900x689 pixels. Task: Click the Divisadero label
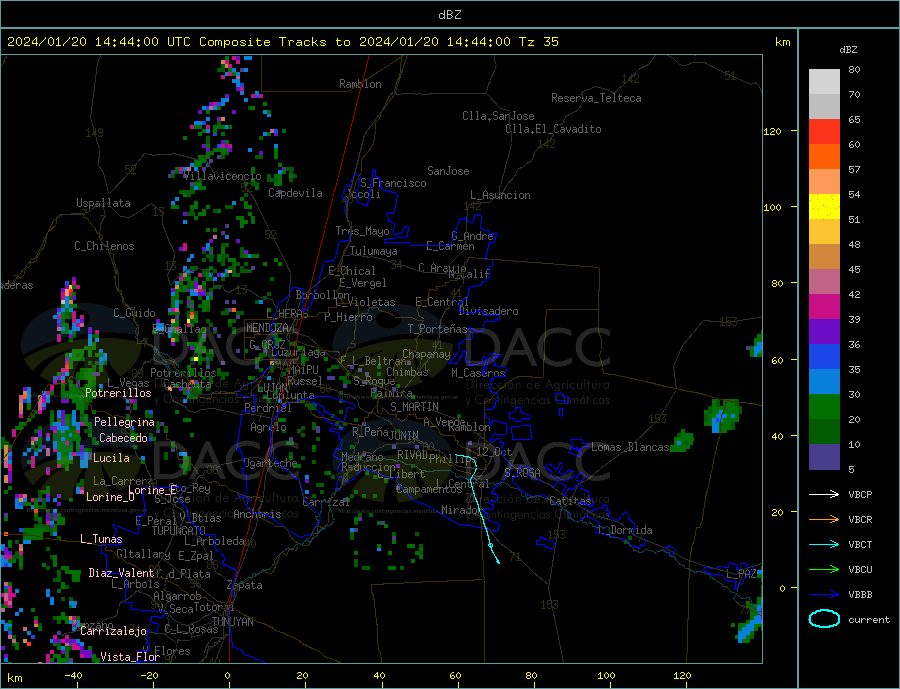point(488,311)
